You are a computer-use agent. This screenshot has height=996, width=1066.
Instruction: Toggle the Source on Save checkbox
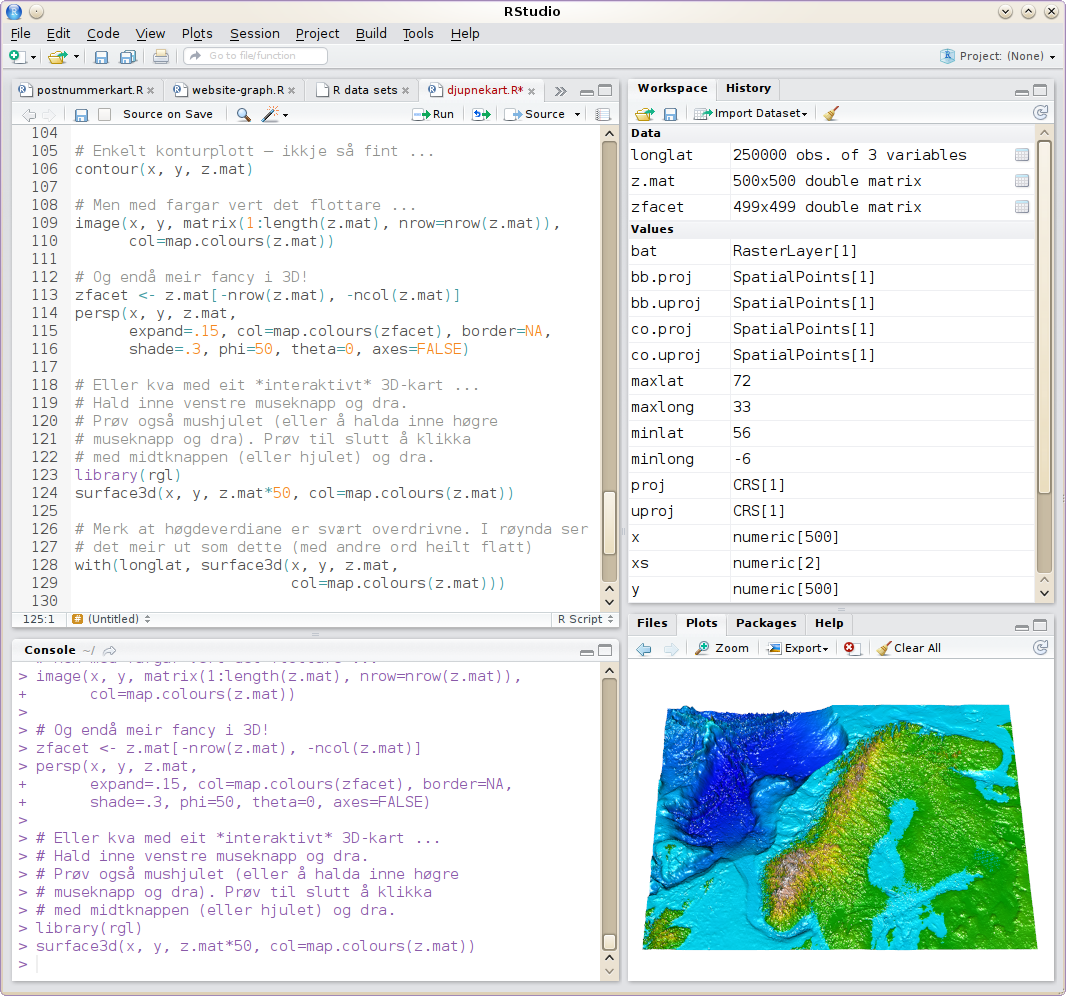(105, 114)
